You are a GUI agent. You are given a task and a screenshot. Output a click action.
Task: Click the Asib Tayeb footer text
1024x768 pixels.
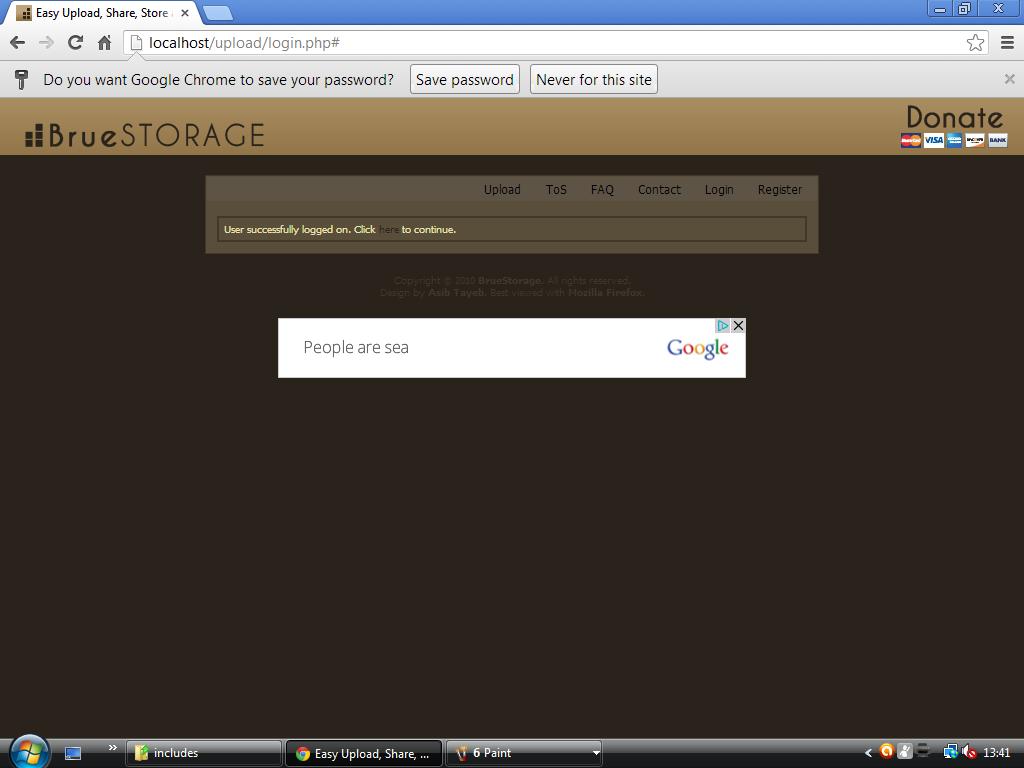coord(456,293)
